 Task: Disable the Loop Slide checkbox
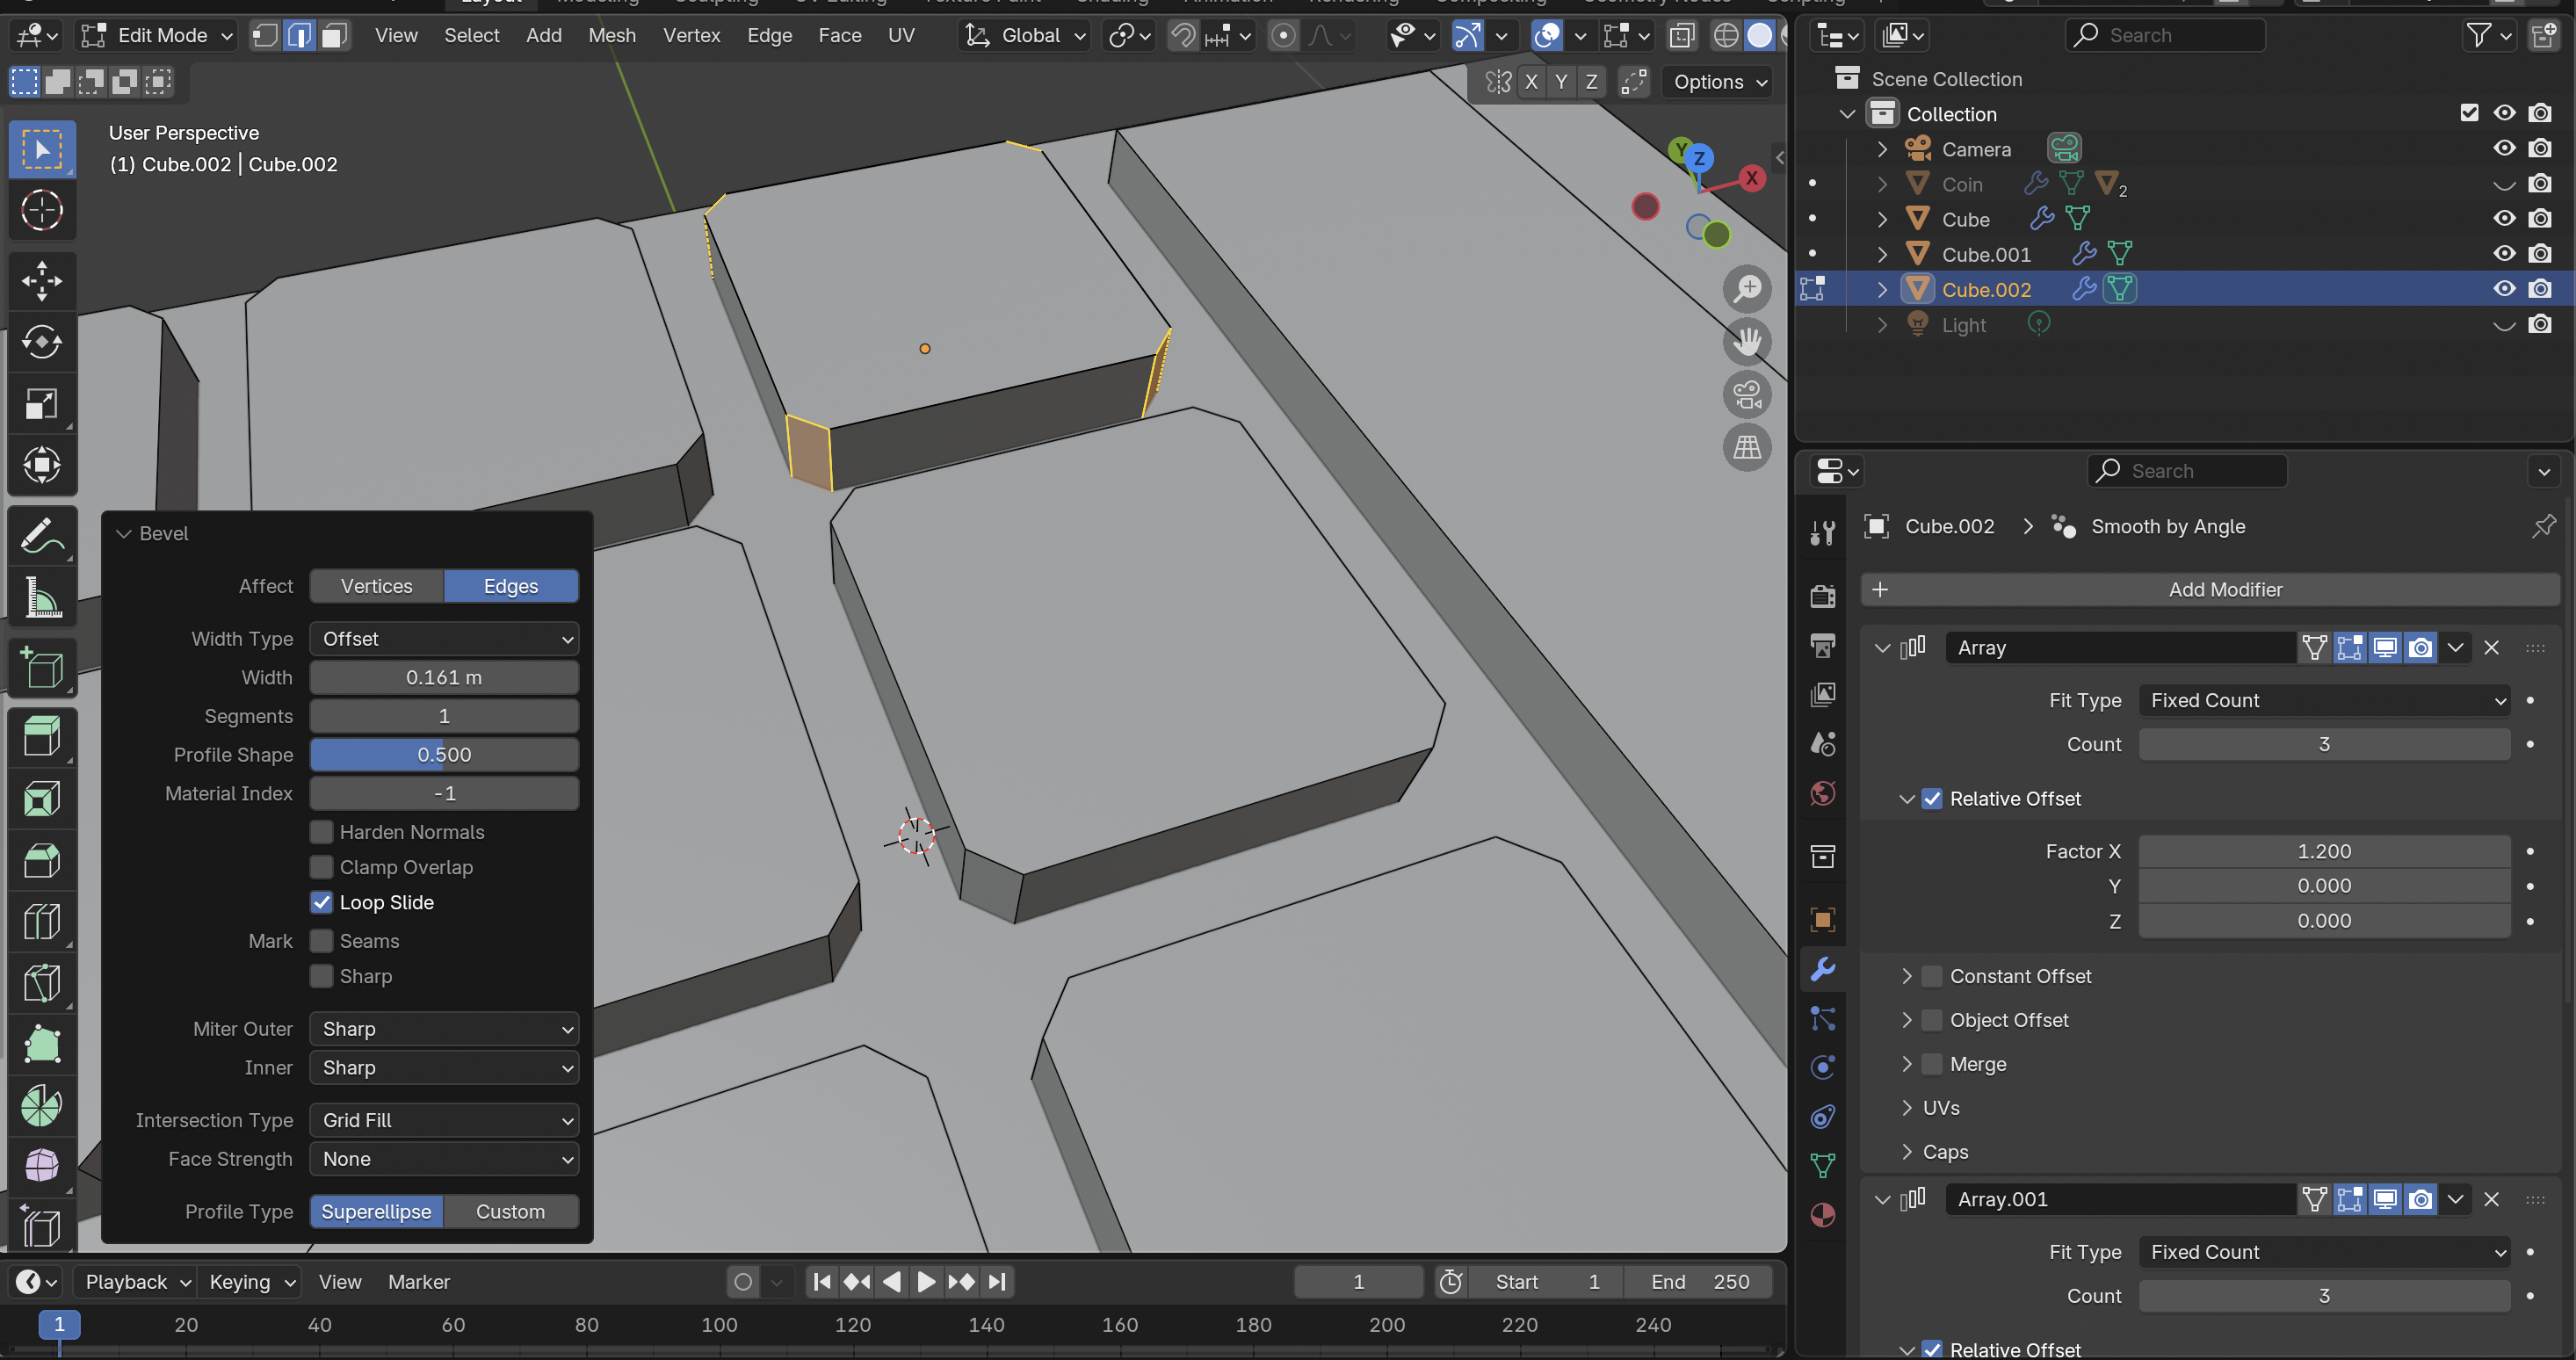point(321,902)
